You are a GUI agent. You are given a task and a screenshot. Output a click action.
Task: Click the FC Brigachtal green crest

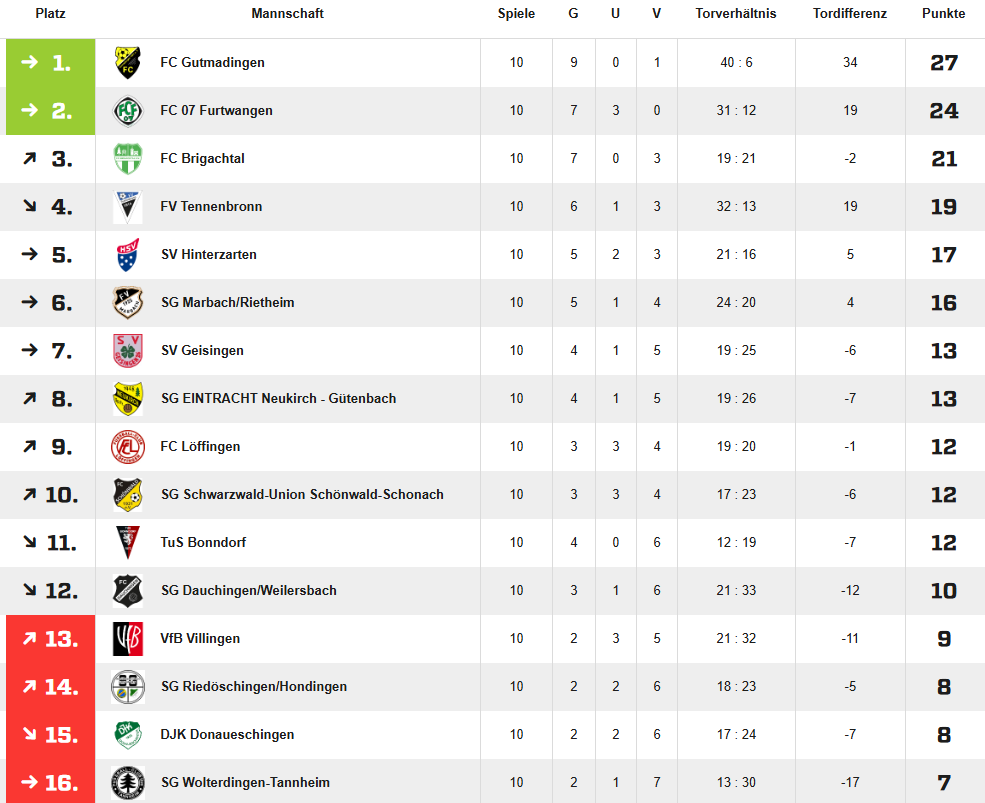click(127, 159)
